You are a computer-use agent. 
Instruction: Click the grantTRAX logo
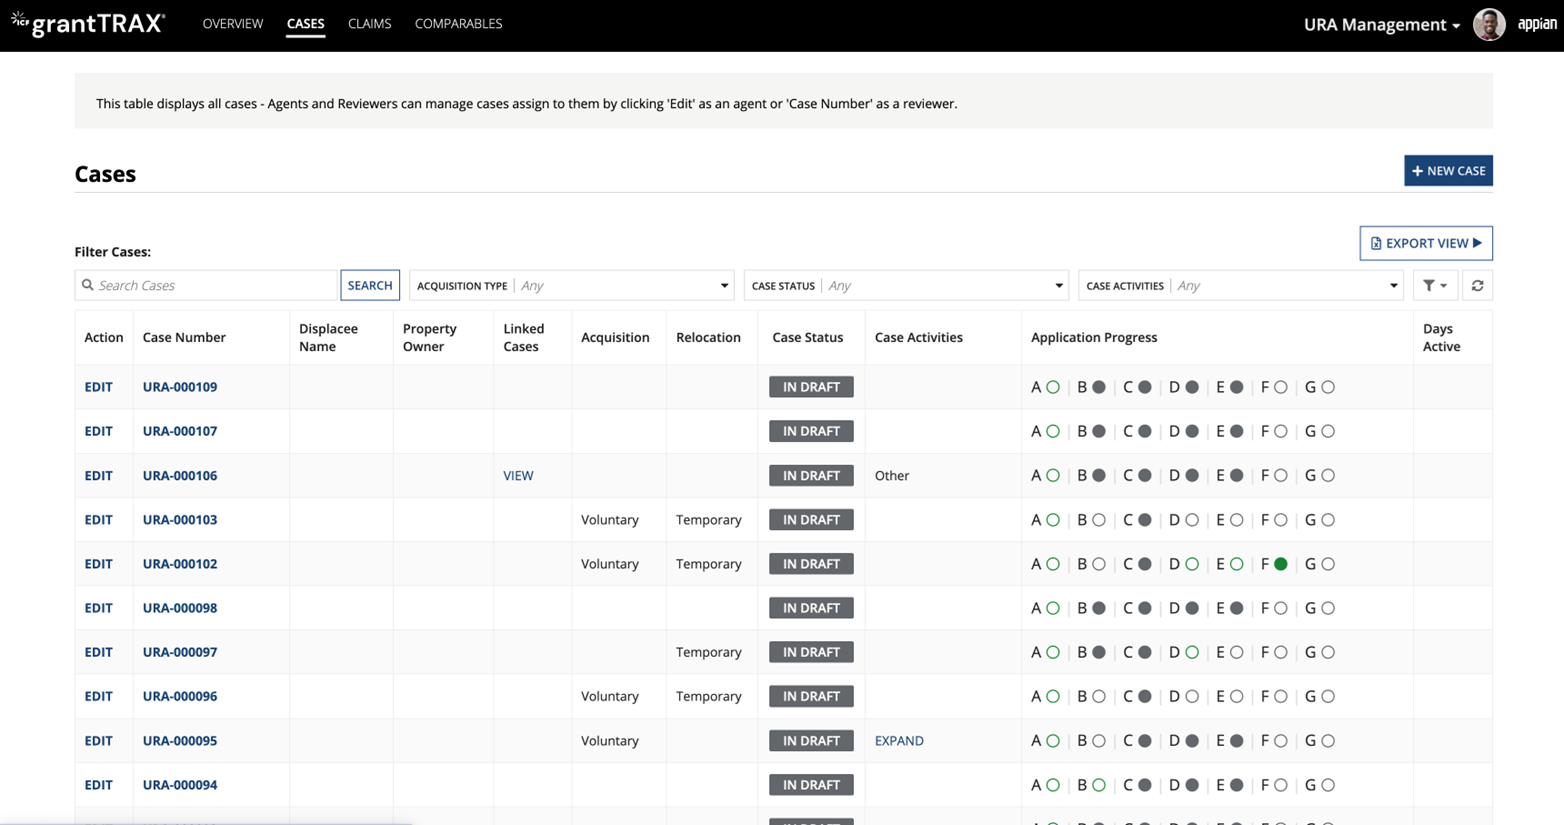click(x=88, y=23)
